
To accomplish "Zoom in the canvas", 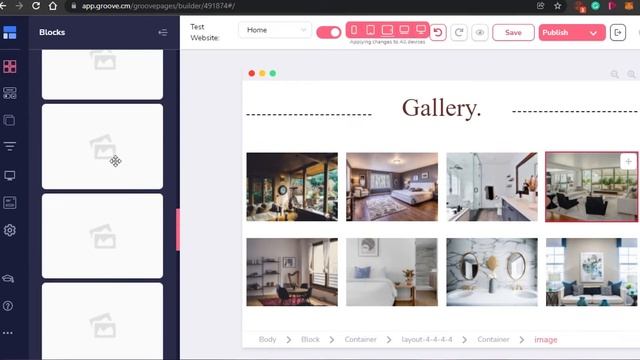I will (x=631, y=74).
